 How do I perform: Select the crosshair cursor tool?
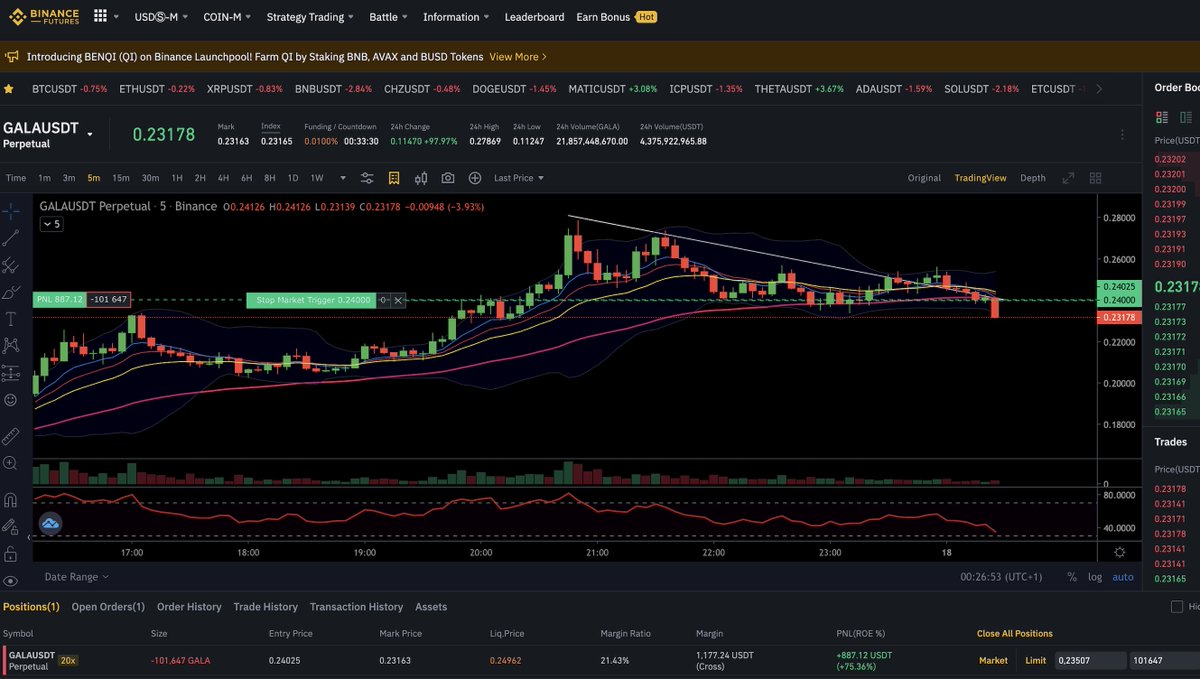(11, 211)
